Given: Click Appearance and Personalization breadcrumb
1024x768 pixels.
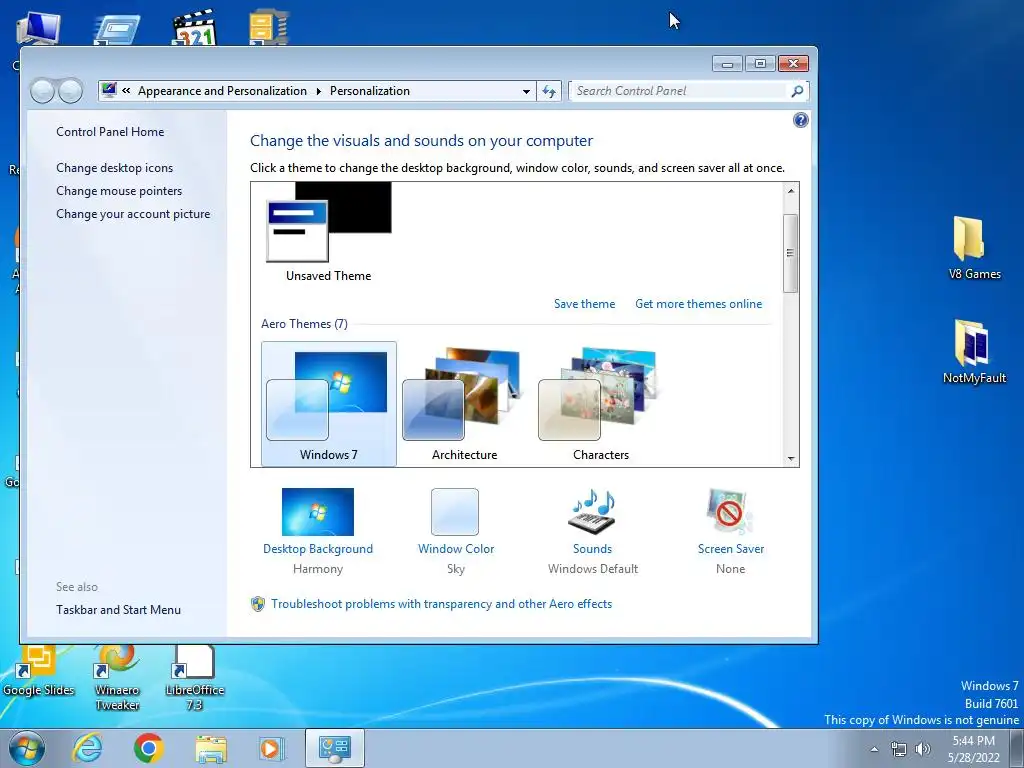Looking at the screenshot, I should [222, 91].
